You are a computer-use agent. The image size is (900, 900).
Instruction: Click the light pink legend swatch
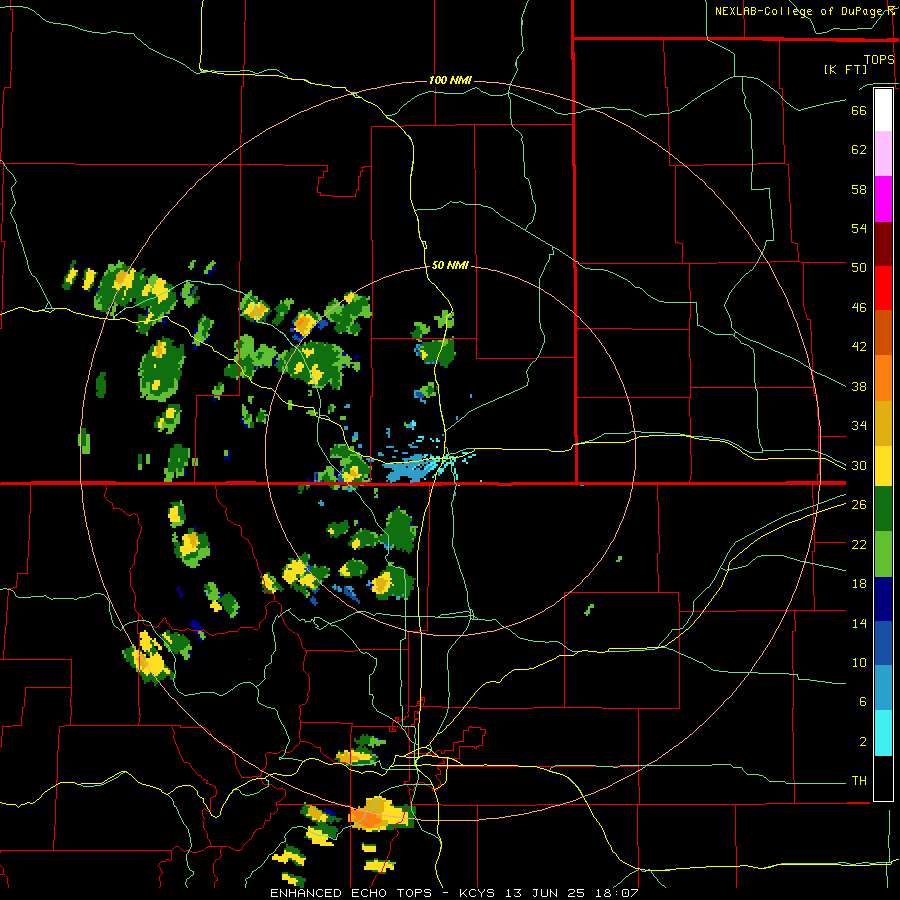[x=883, y=154]
